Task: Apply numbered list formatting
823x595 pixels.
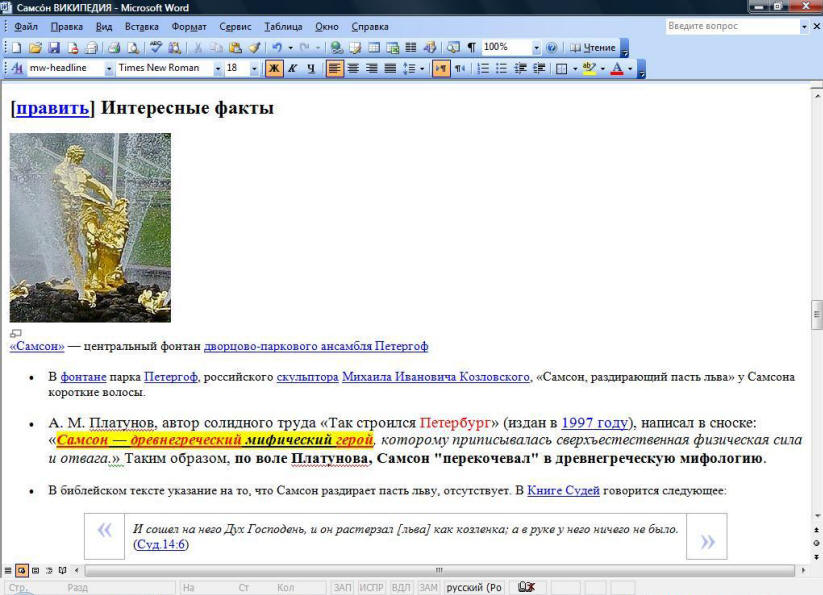Action: tap(483, 69)
